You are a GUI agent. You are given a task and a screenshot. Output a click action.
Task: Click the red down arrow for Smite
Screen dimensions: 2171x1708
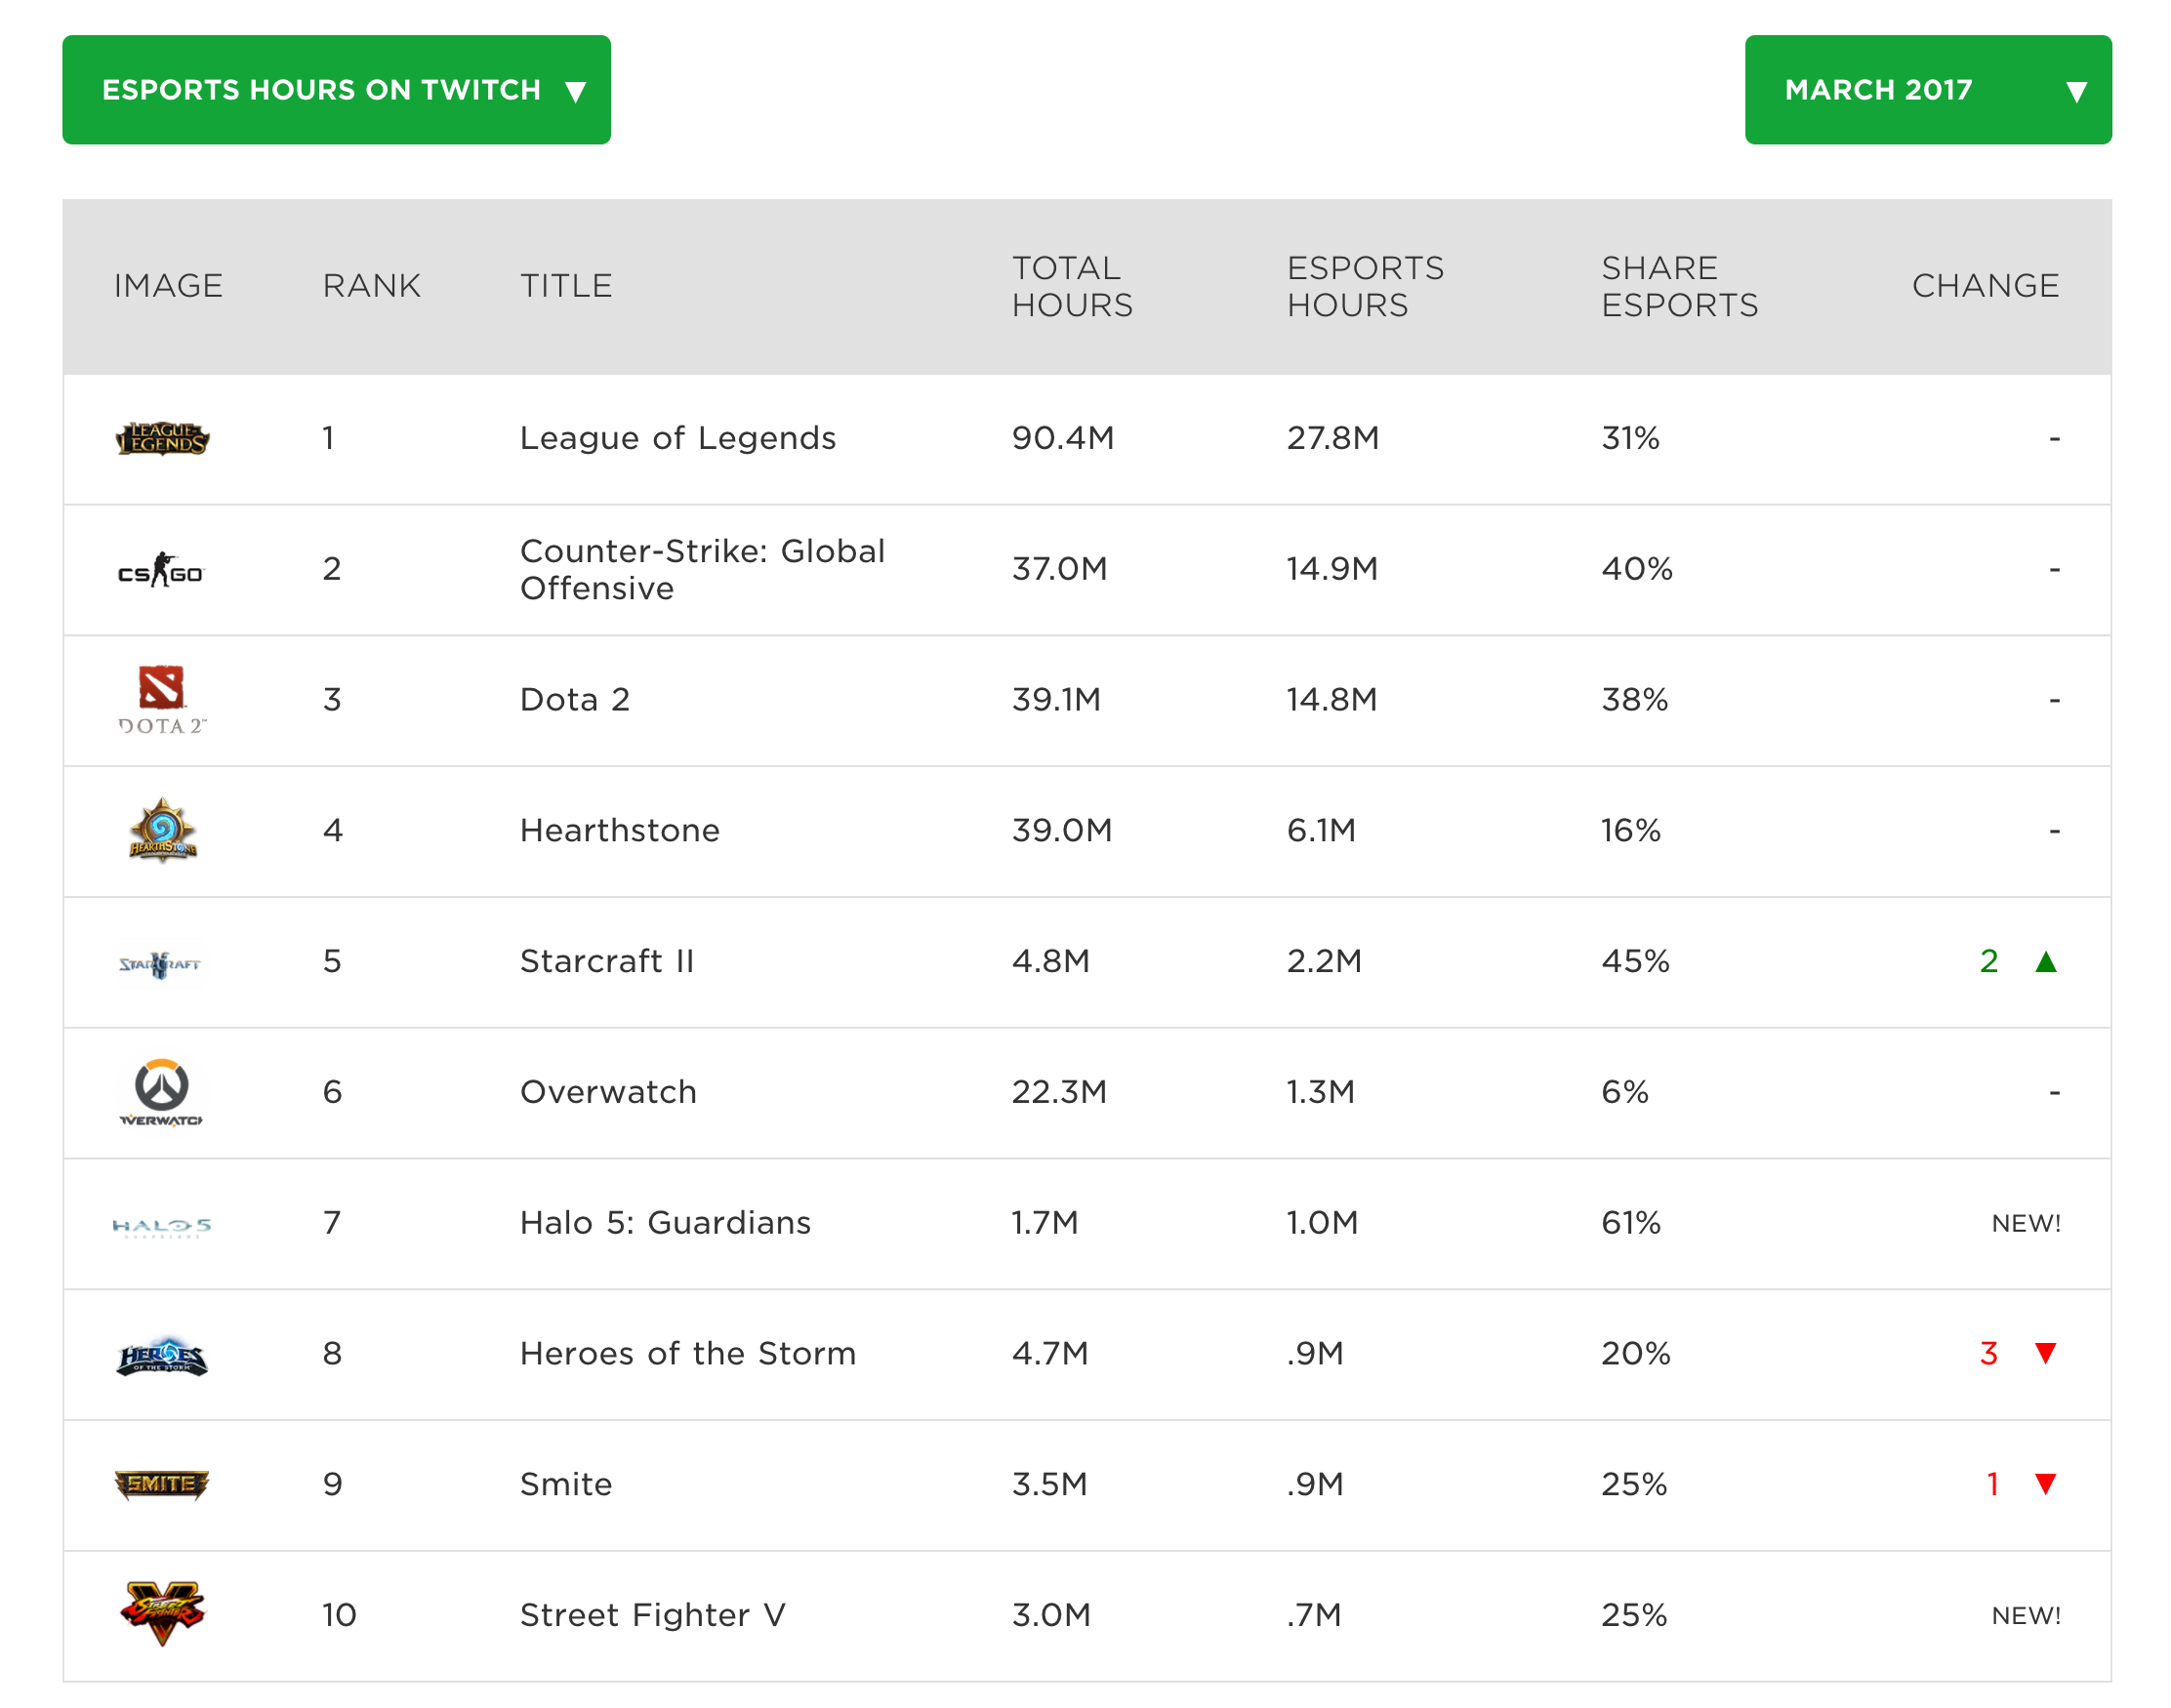tap(2045, 1484)
